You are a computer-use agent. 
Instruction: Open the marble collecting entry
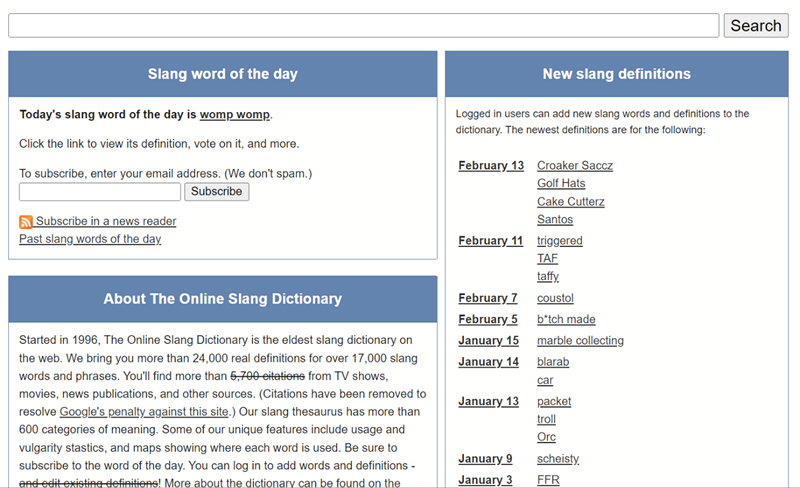580,341
